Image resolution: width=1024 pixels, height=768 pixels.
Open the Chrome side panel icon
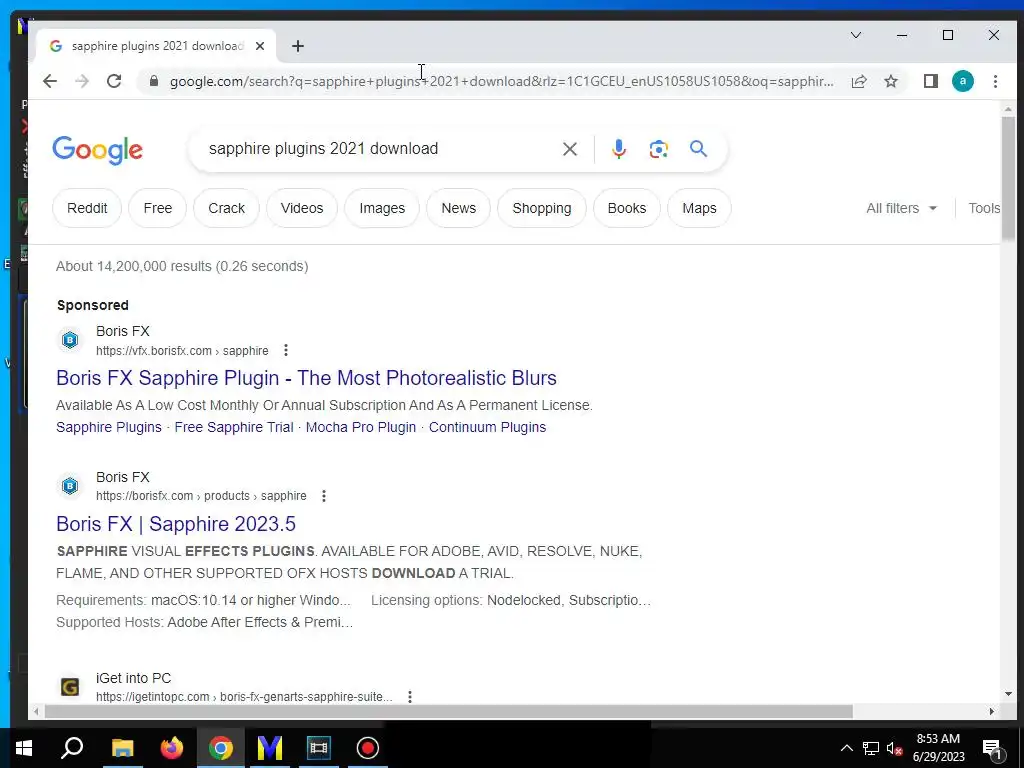(931, 81)
